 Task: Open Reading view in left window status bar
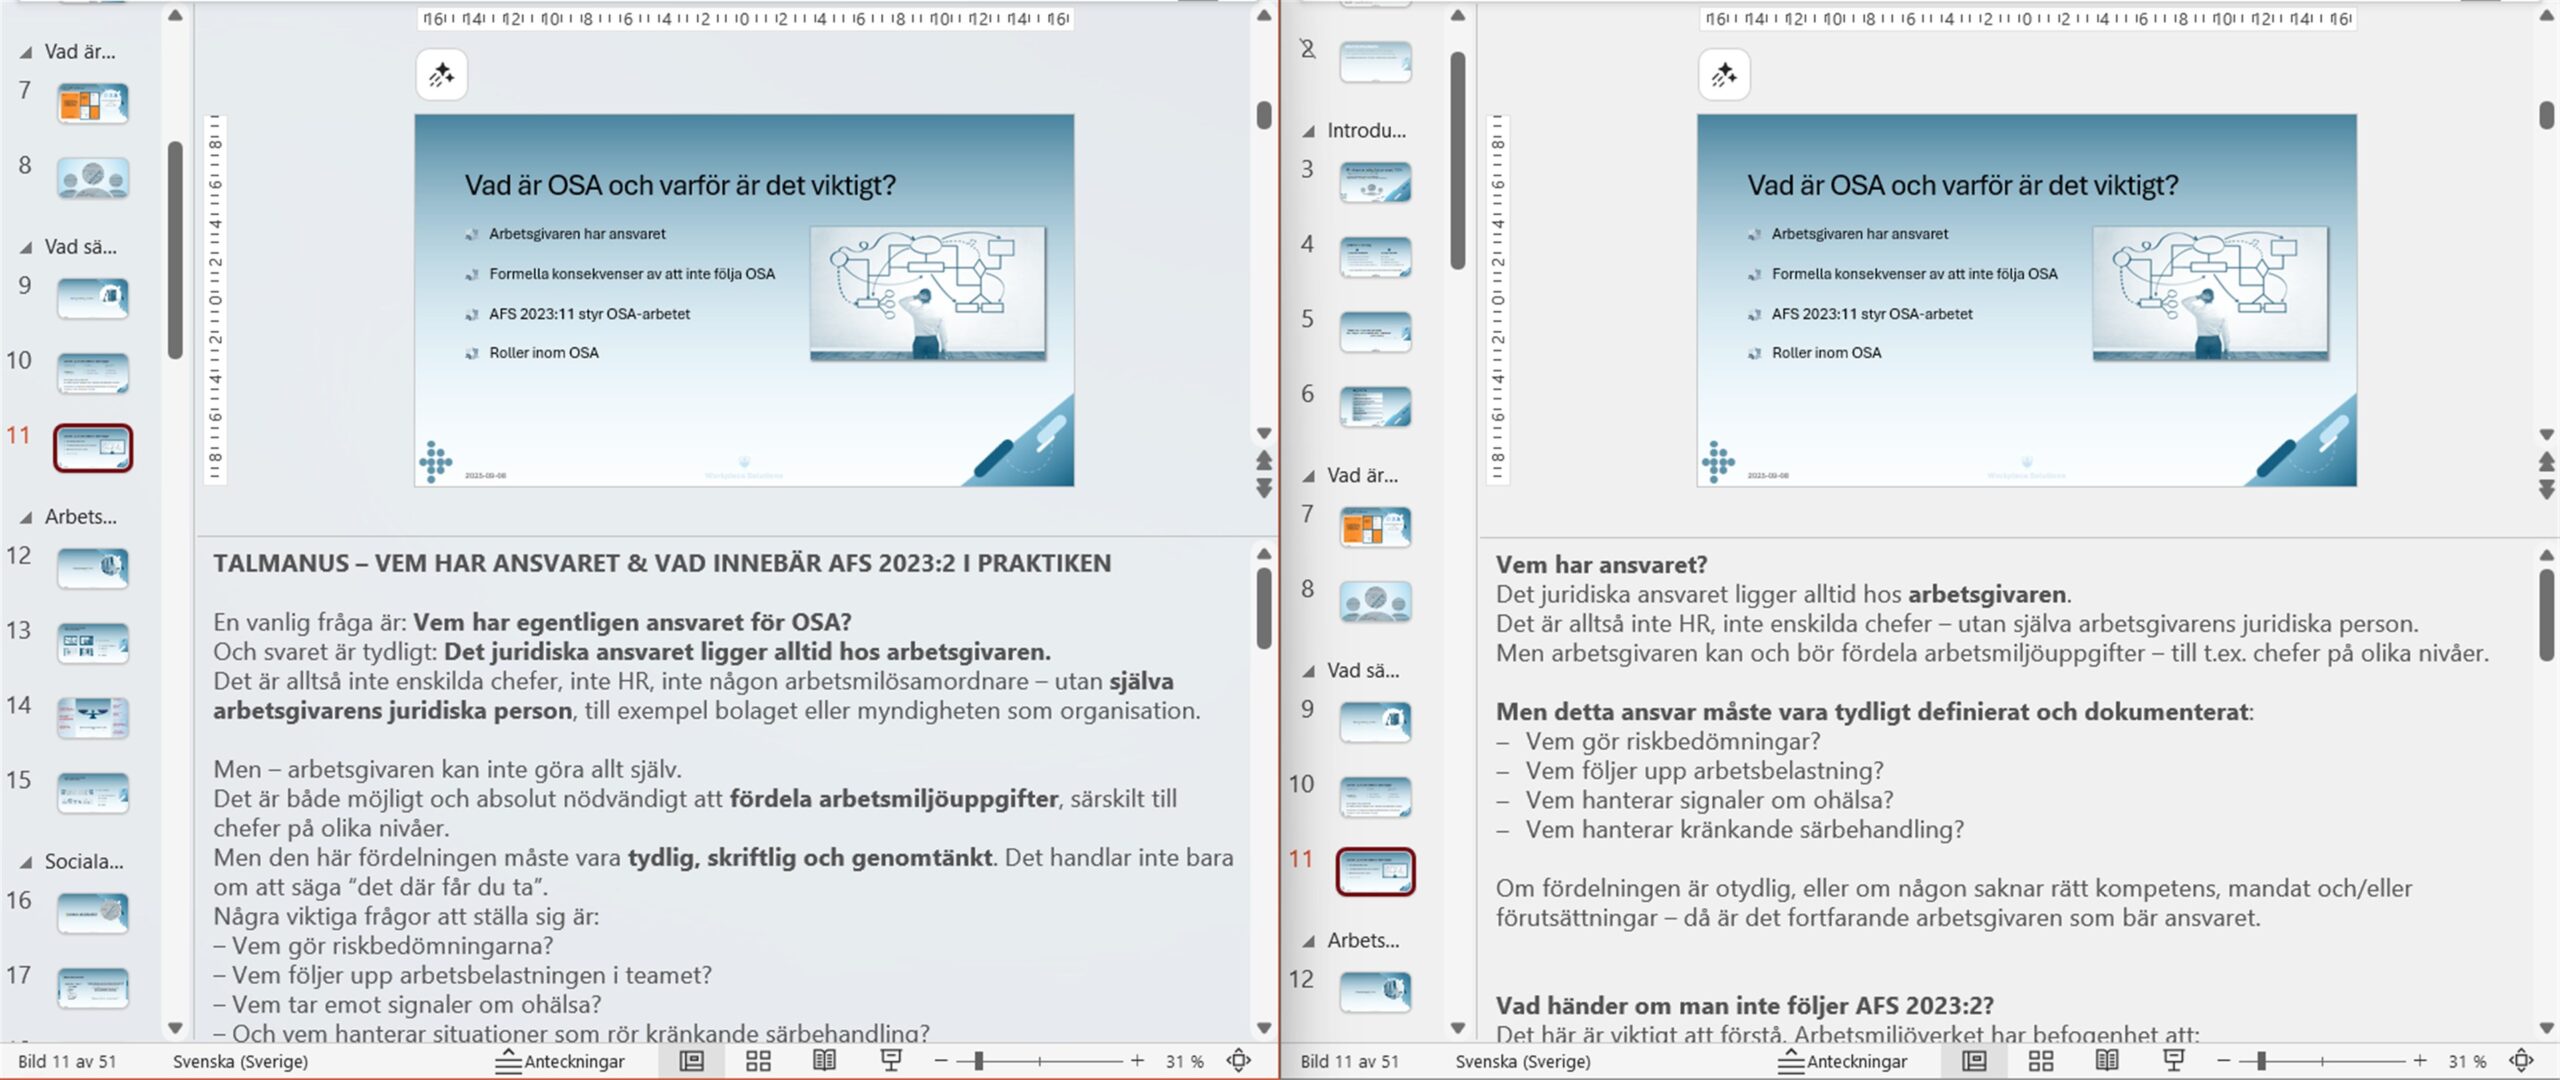coord(824,1061)
